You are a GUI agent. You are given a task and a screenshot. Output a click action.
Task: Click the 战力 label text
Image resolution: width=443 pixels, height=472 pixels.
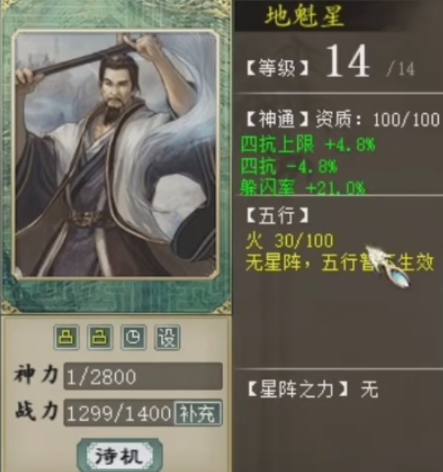(37, 412)
